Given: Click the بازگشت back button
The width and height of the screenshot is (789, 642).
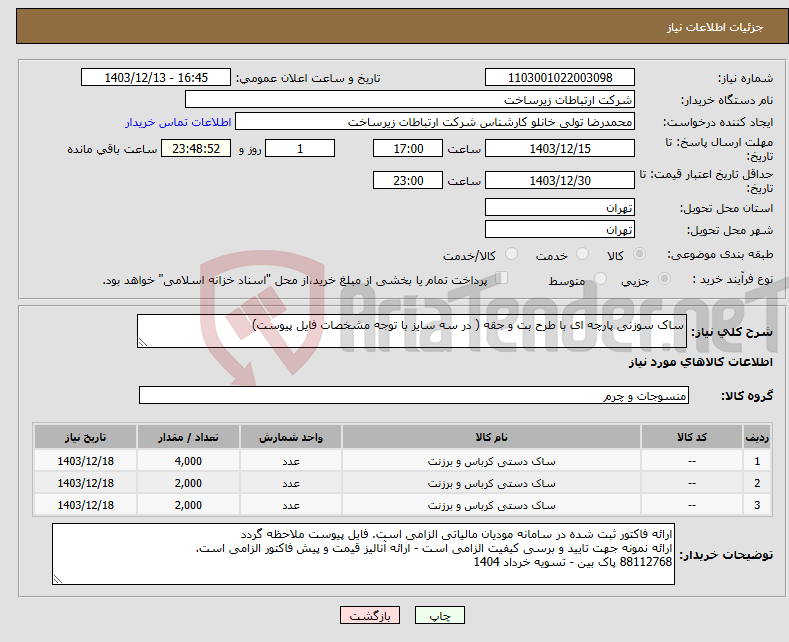Looking at the screenshot, I should point(370,615).
